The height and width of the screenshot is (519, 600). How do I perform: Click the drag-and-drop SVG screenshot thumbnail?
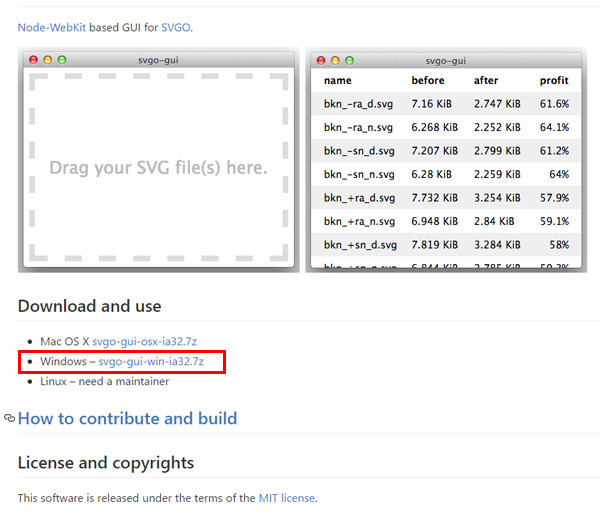coord(158,160)
